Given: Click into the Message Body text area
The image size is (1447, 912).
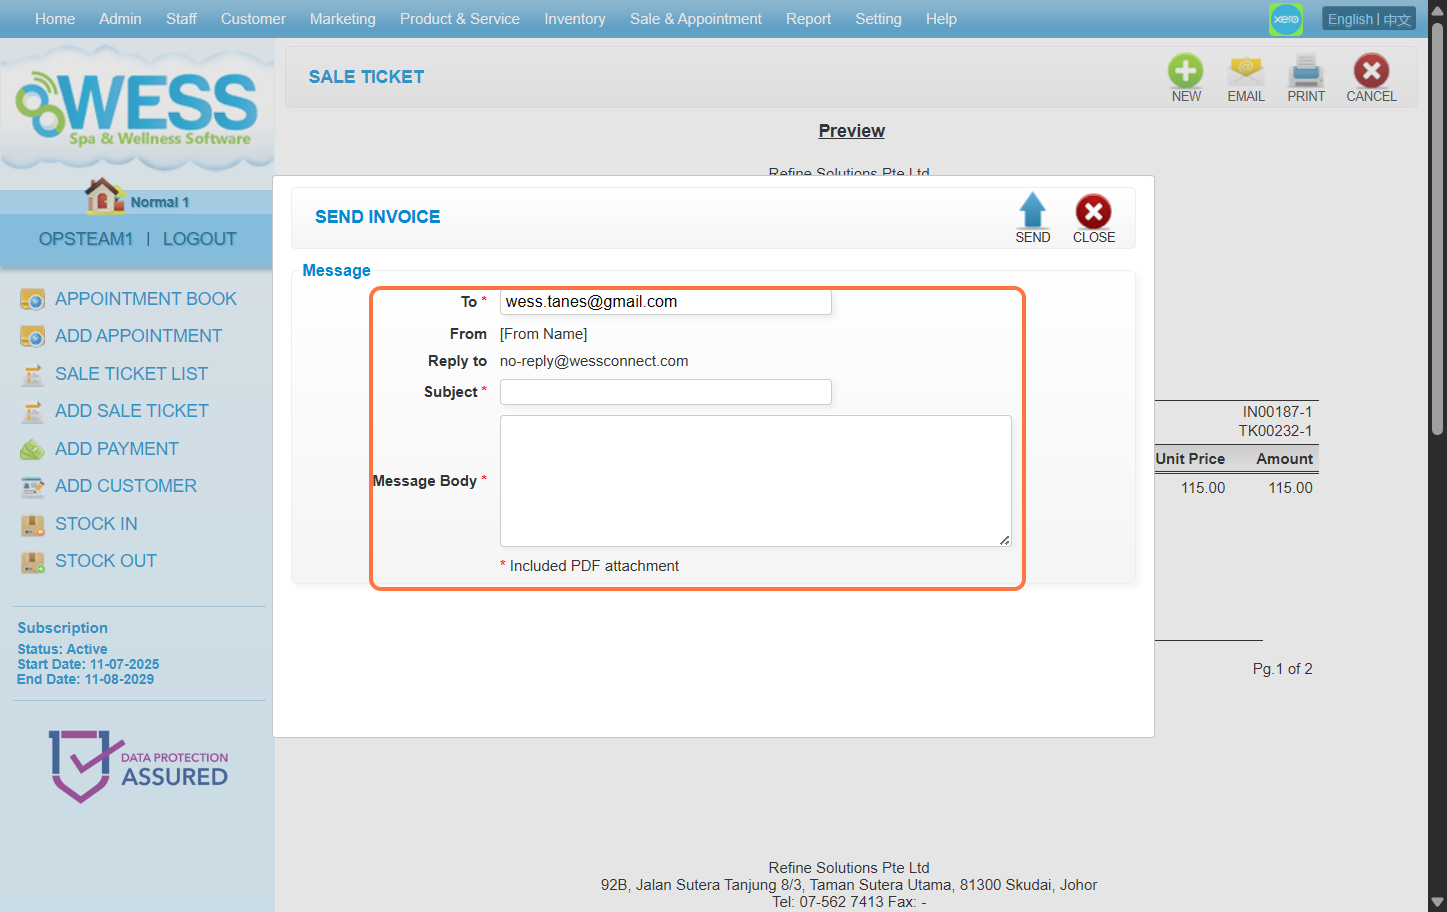Looking at the screenshot, I should coord(755,481).
